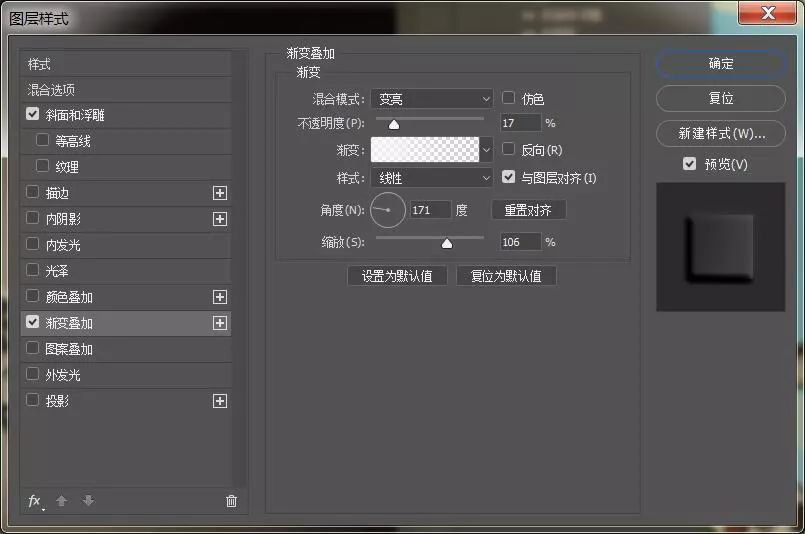Screen dimensions: 805x534
Task: Add another 颜色叠加 effect with plus icon
Action: [220, 297]
